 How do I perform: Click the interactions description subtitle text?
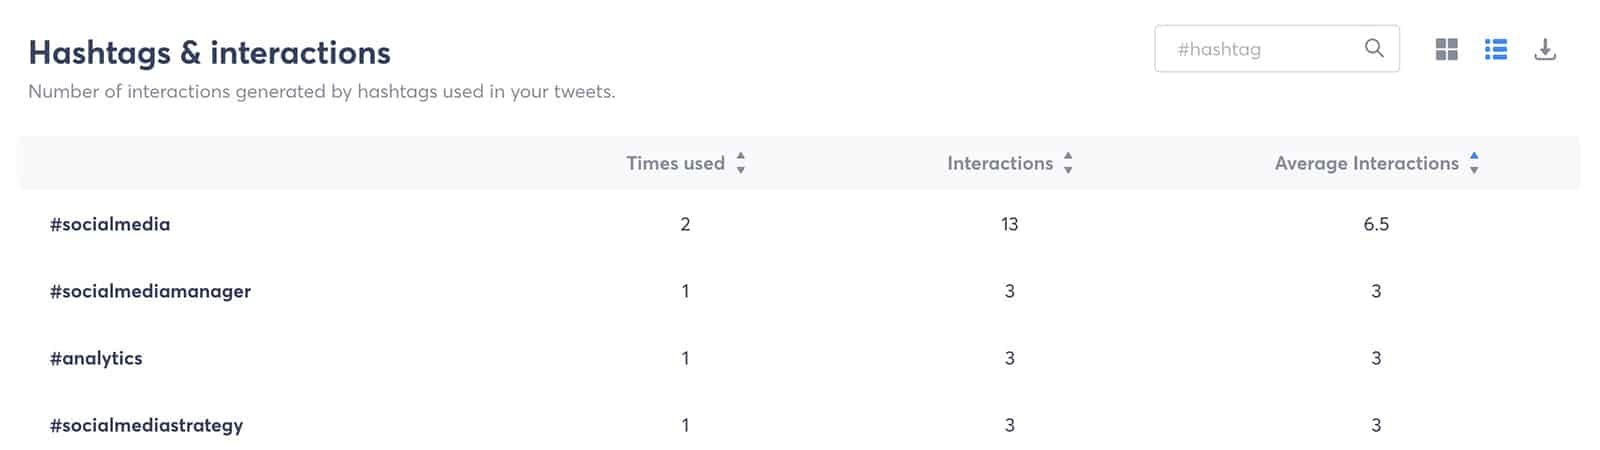[x=322, y=91]
